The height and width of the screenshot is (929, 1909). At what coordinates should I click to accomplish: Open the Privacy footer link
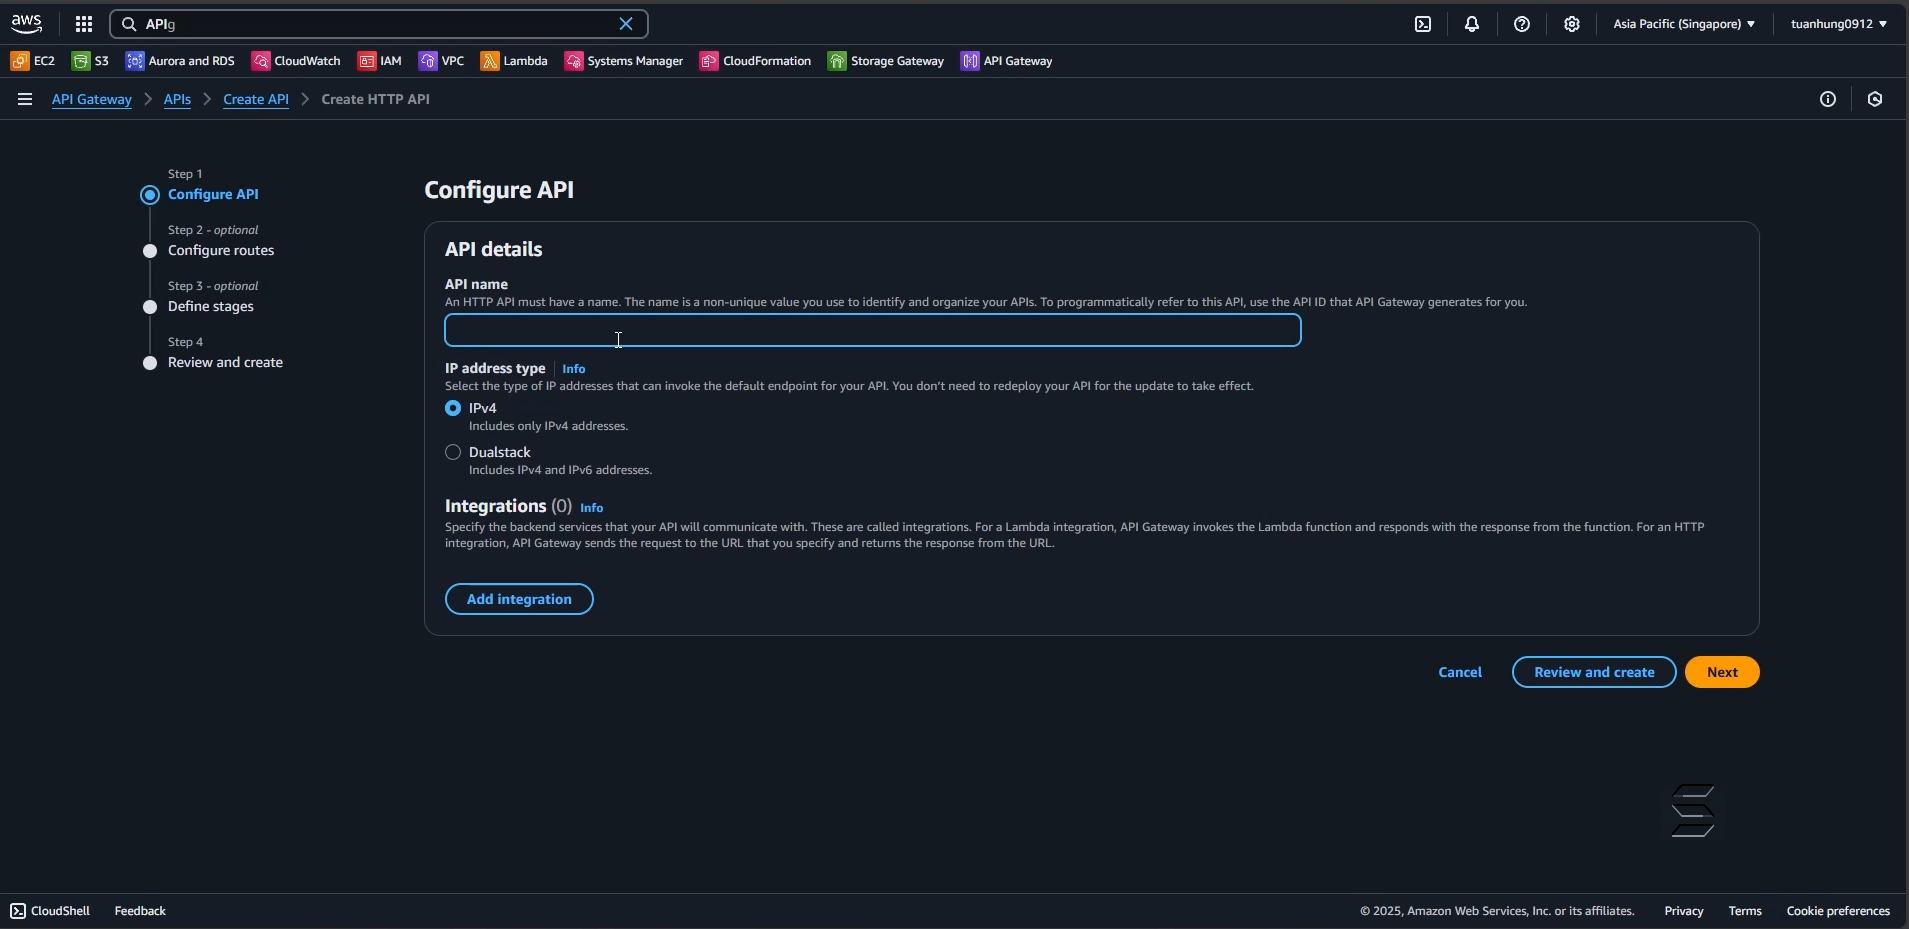[1684, 911]
